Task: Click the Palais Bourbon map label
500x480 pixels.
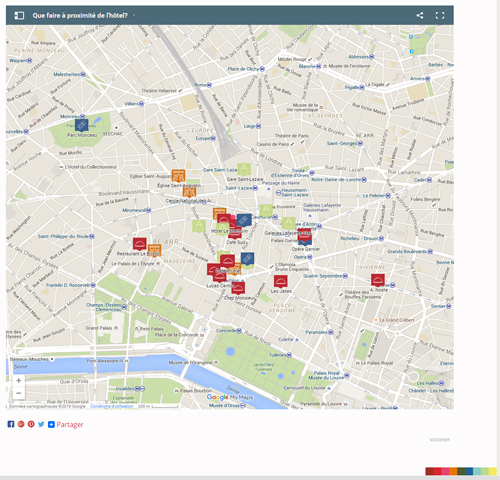Action: click(196, 390)
